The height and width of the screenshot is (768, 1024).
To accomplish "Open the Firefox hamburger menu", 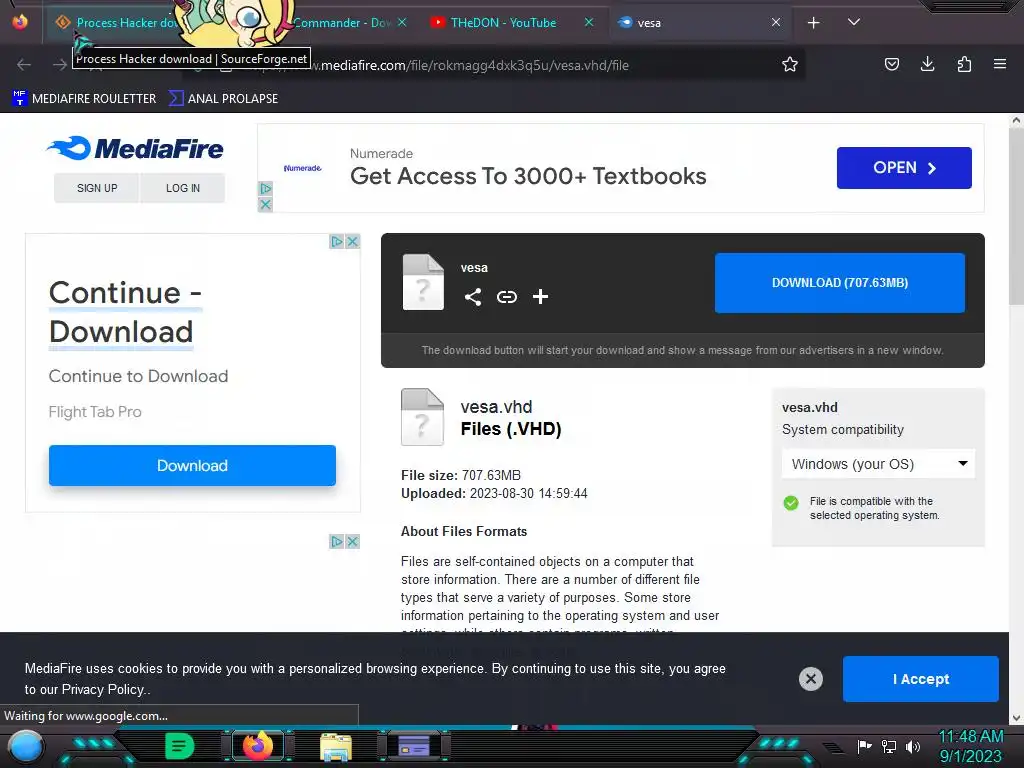I will tap(999, 64).
